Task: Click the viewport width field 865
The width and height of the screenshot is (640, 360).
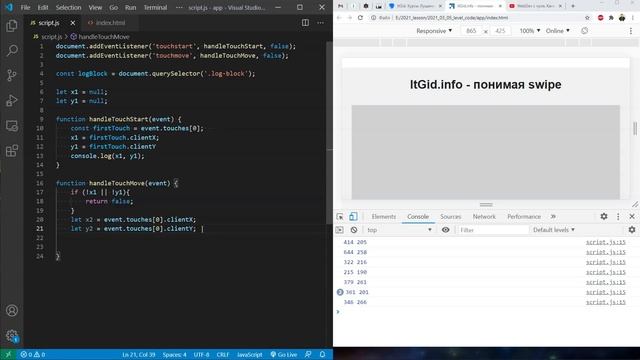Action: [471, 31]
